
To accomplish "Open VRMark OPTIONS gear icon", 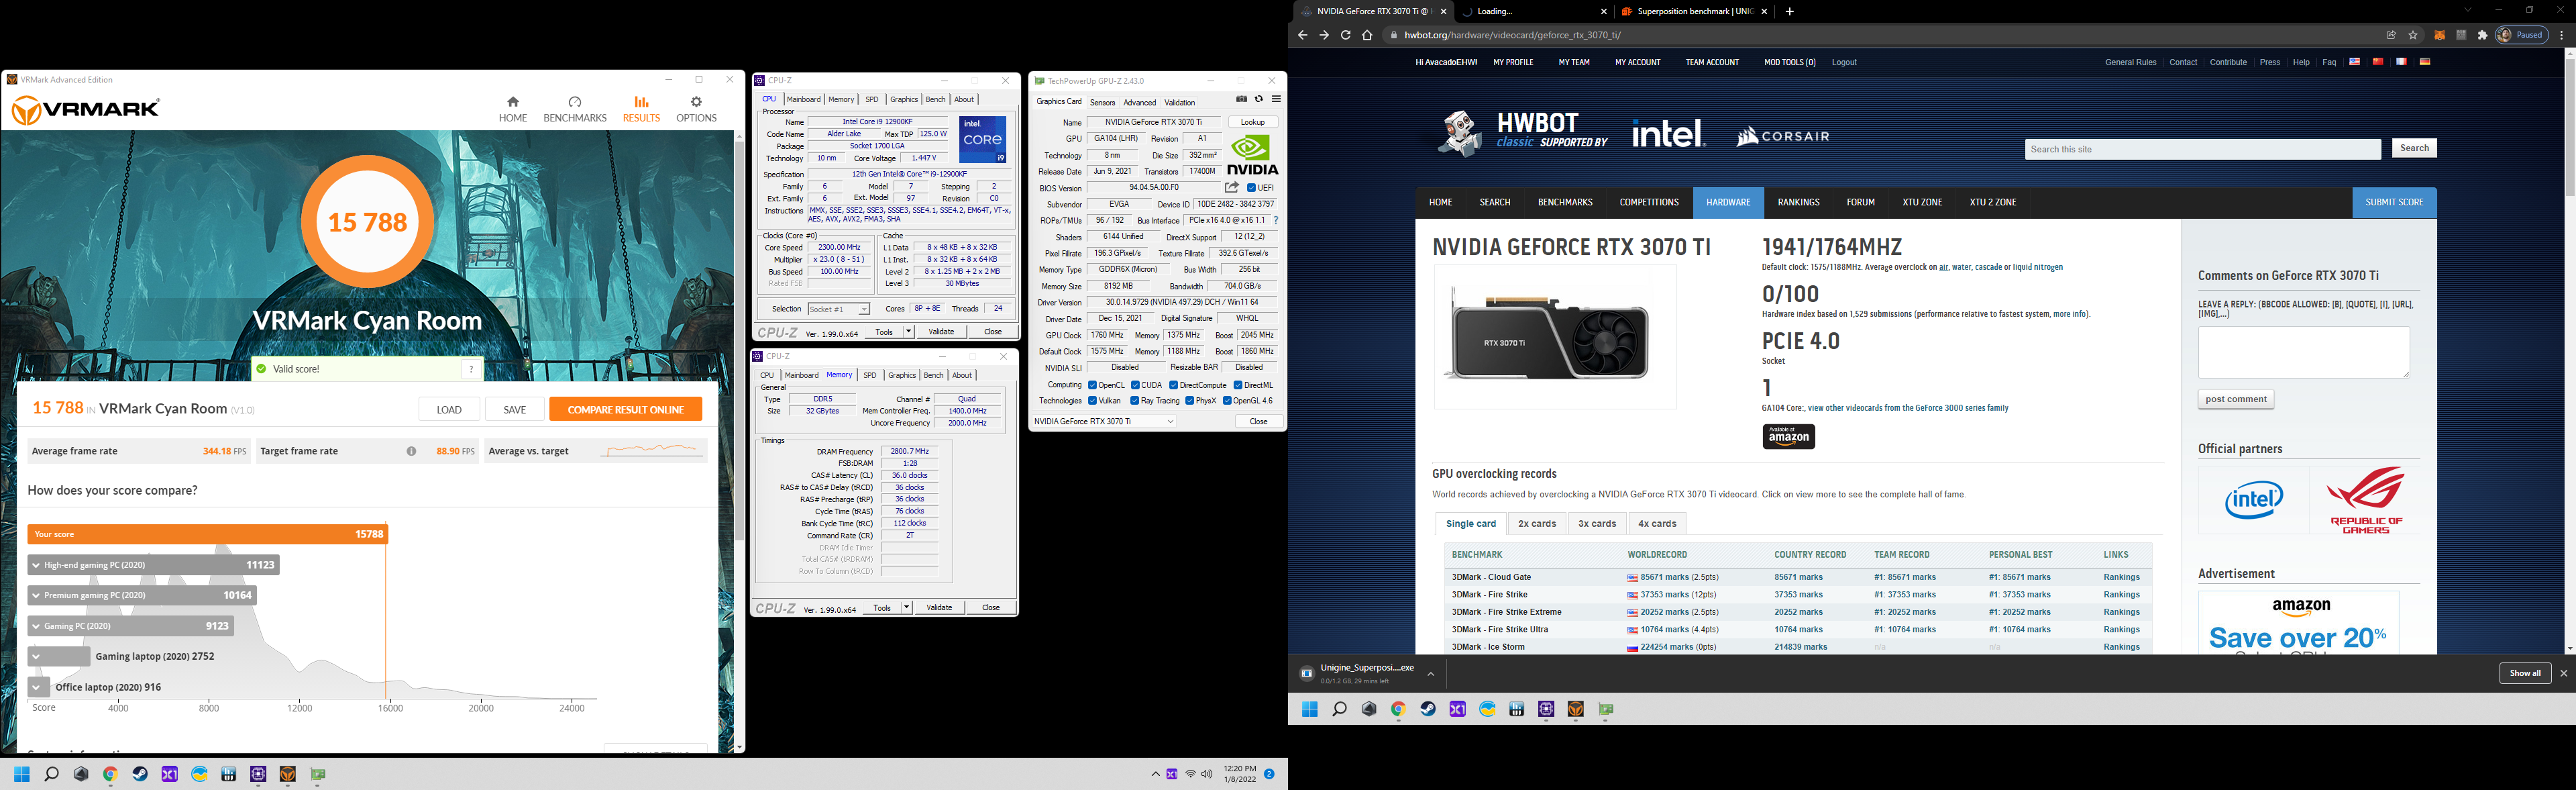I will 696,102.
